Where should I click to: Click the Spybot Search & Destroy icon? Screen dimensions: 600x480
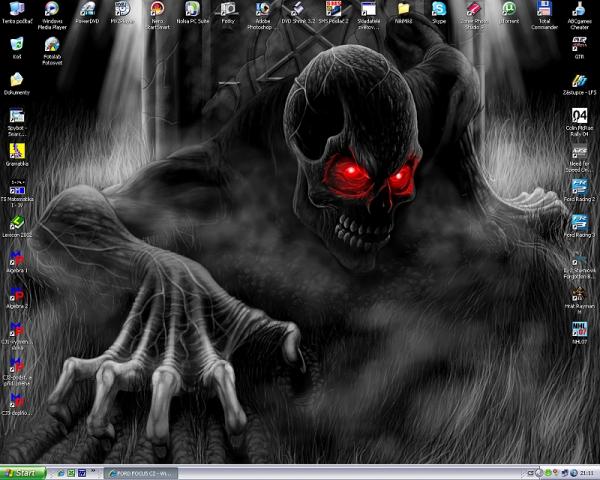(17, 116)
